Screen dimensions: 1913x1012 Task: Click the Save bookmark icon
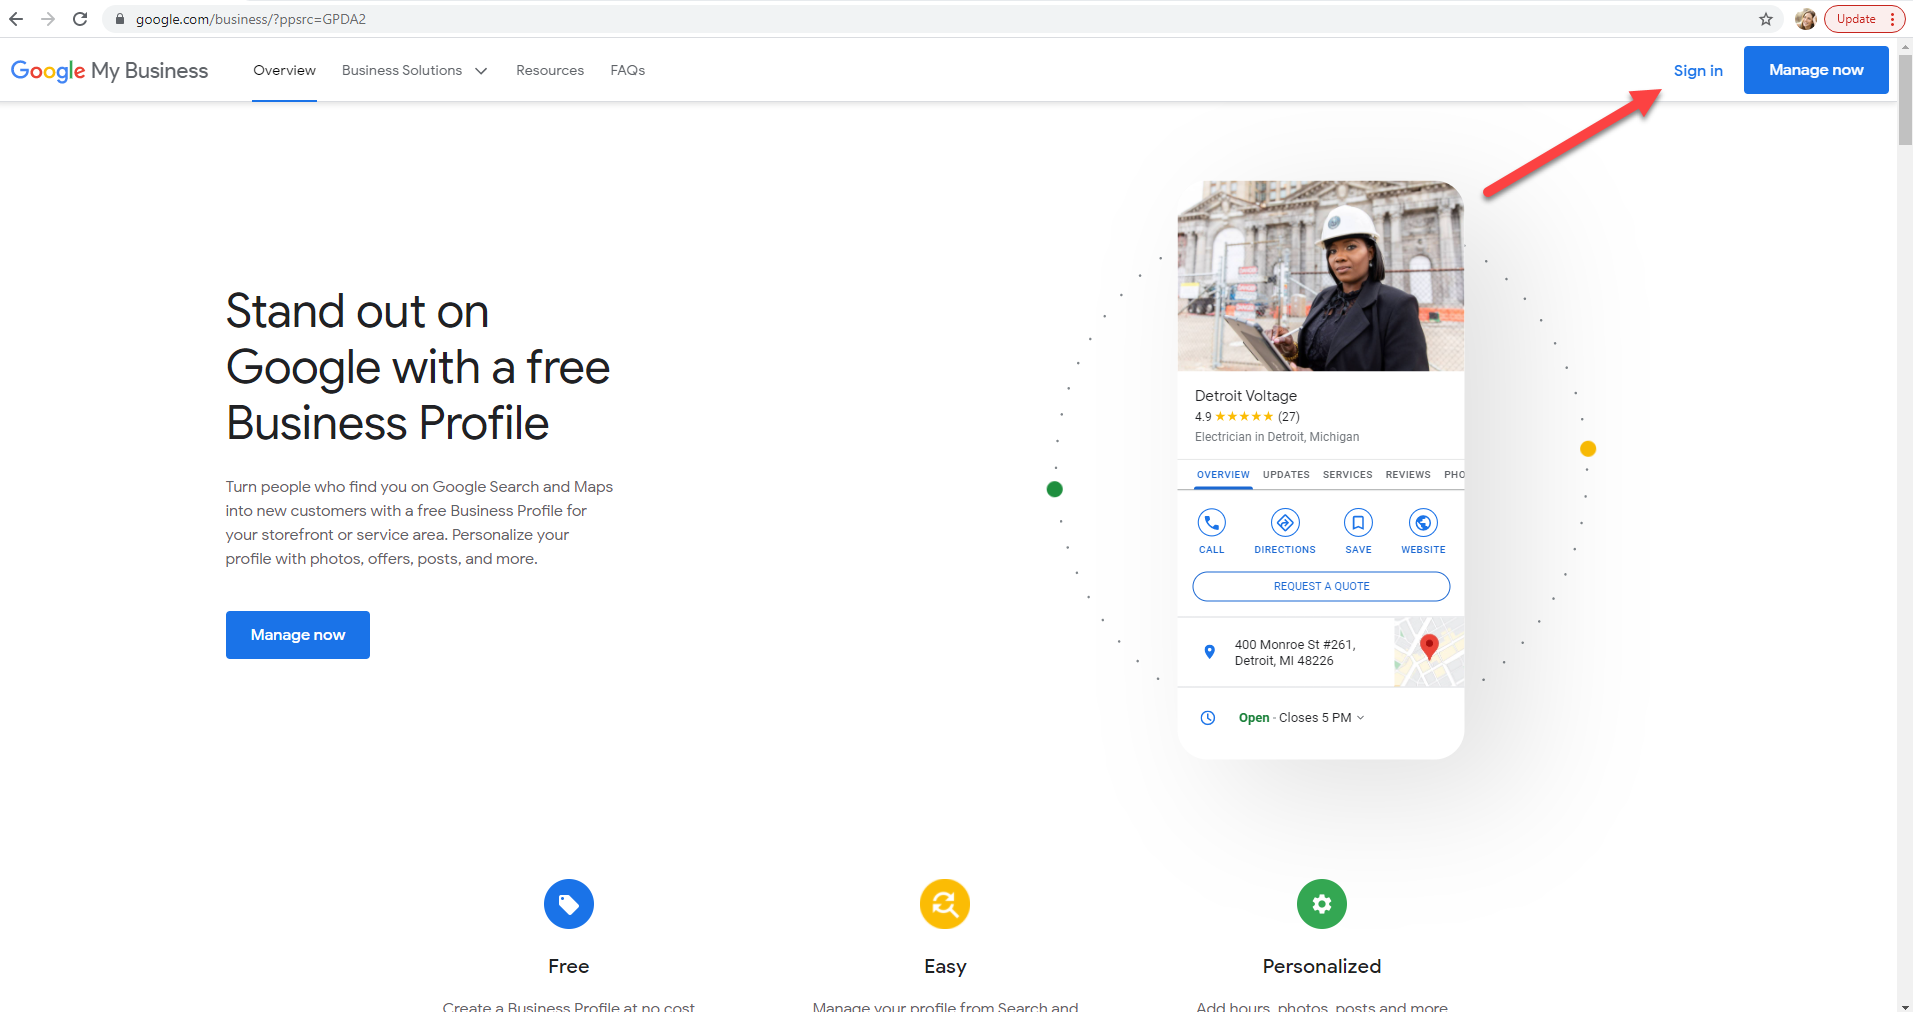coord(1358,522)
